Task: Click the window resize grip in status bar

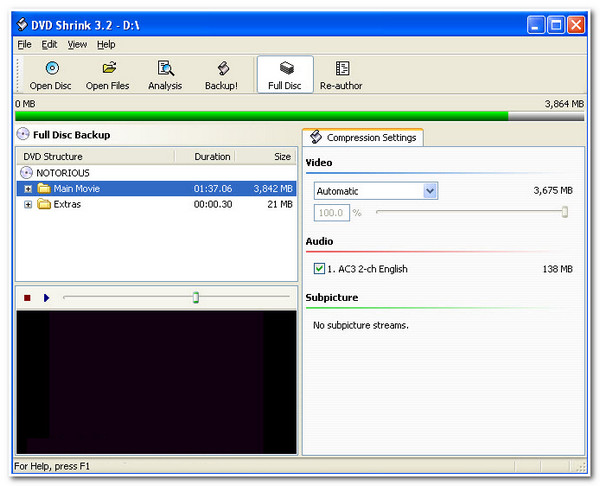Action: pyautogui.click(x=581, y=466)
